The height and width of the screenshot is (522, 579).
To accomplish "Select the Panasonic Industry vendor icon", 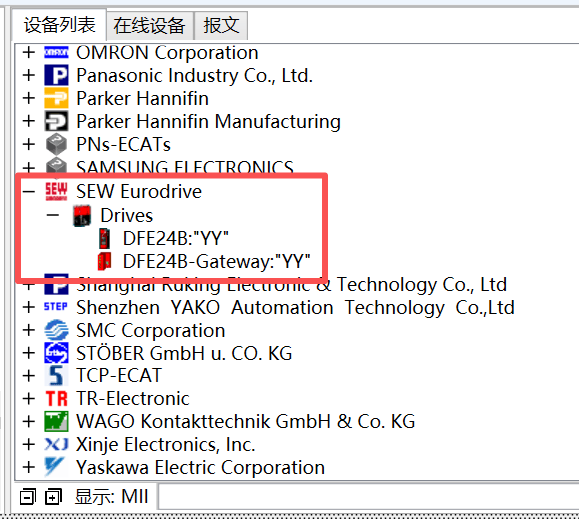I will (x=56, y=75).
